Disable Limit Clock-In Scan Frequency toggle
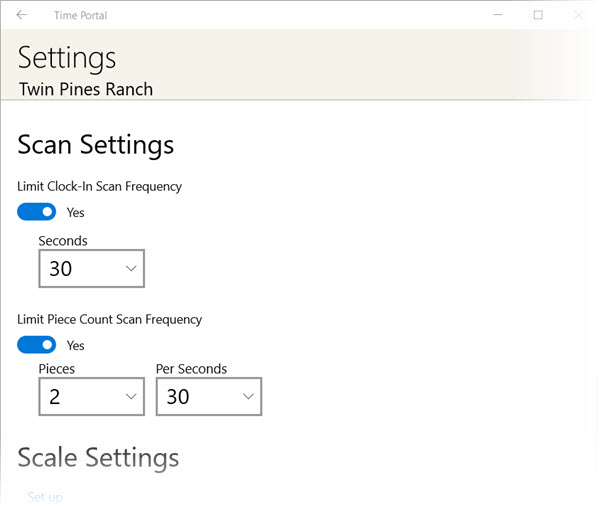Screen dimensions: 600x510 (37, 212)
